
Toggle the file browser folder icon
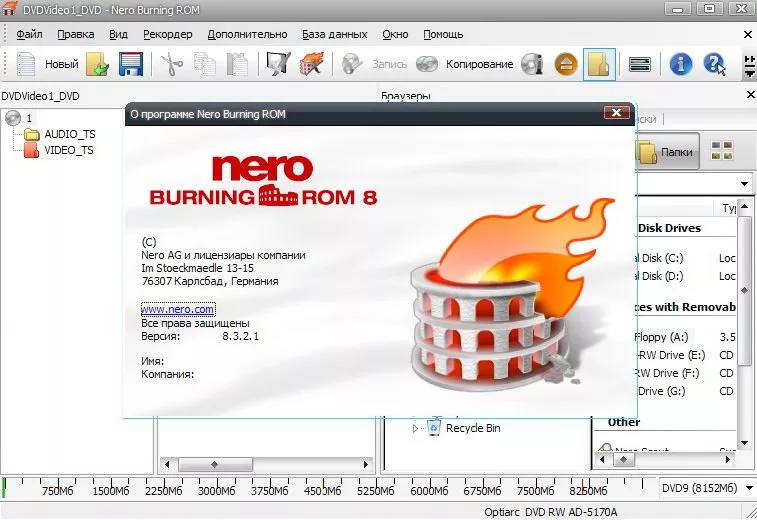(x=599, y=64)
